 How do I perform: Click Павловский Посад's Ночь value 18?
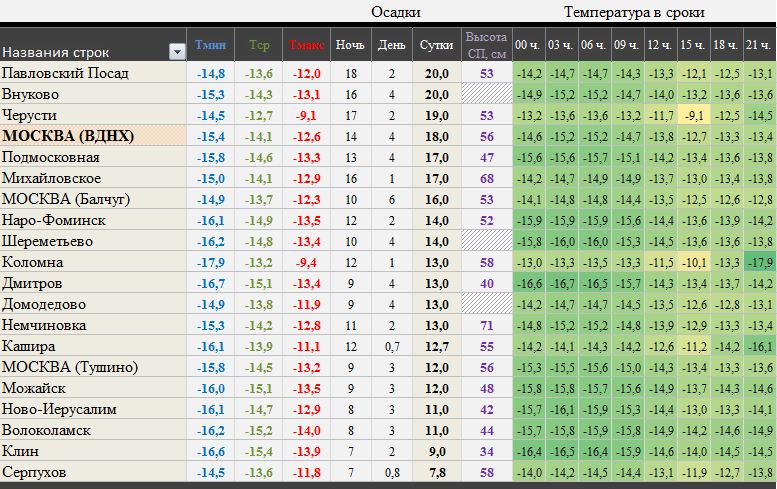pos(351,73)
